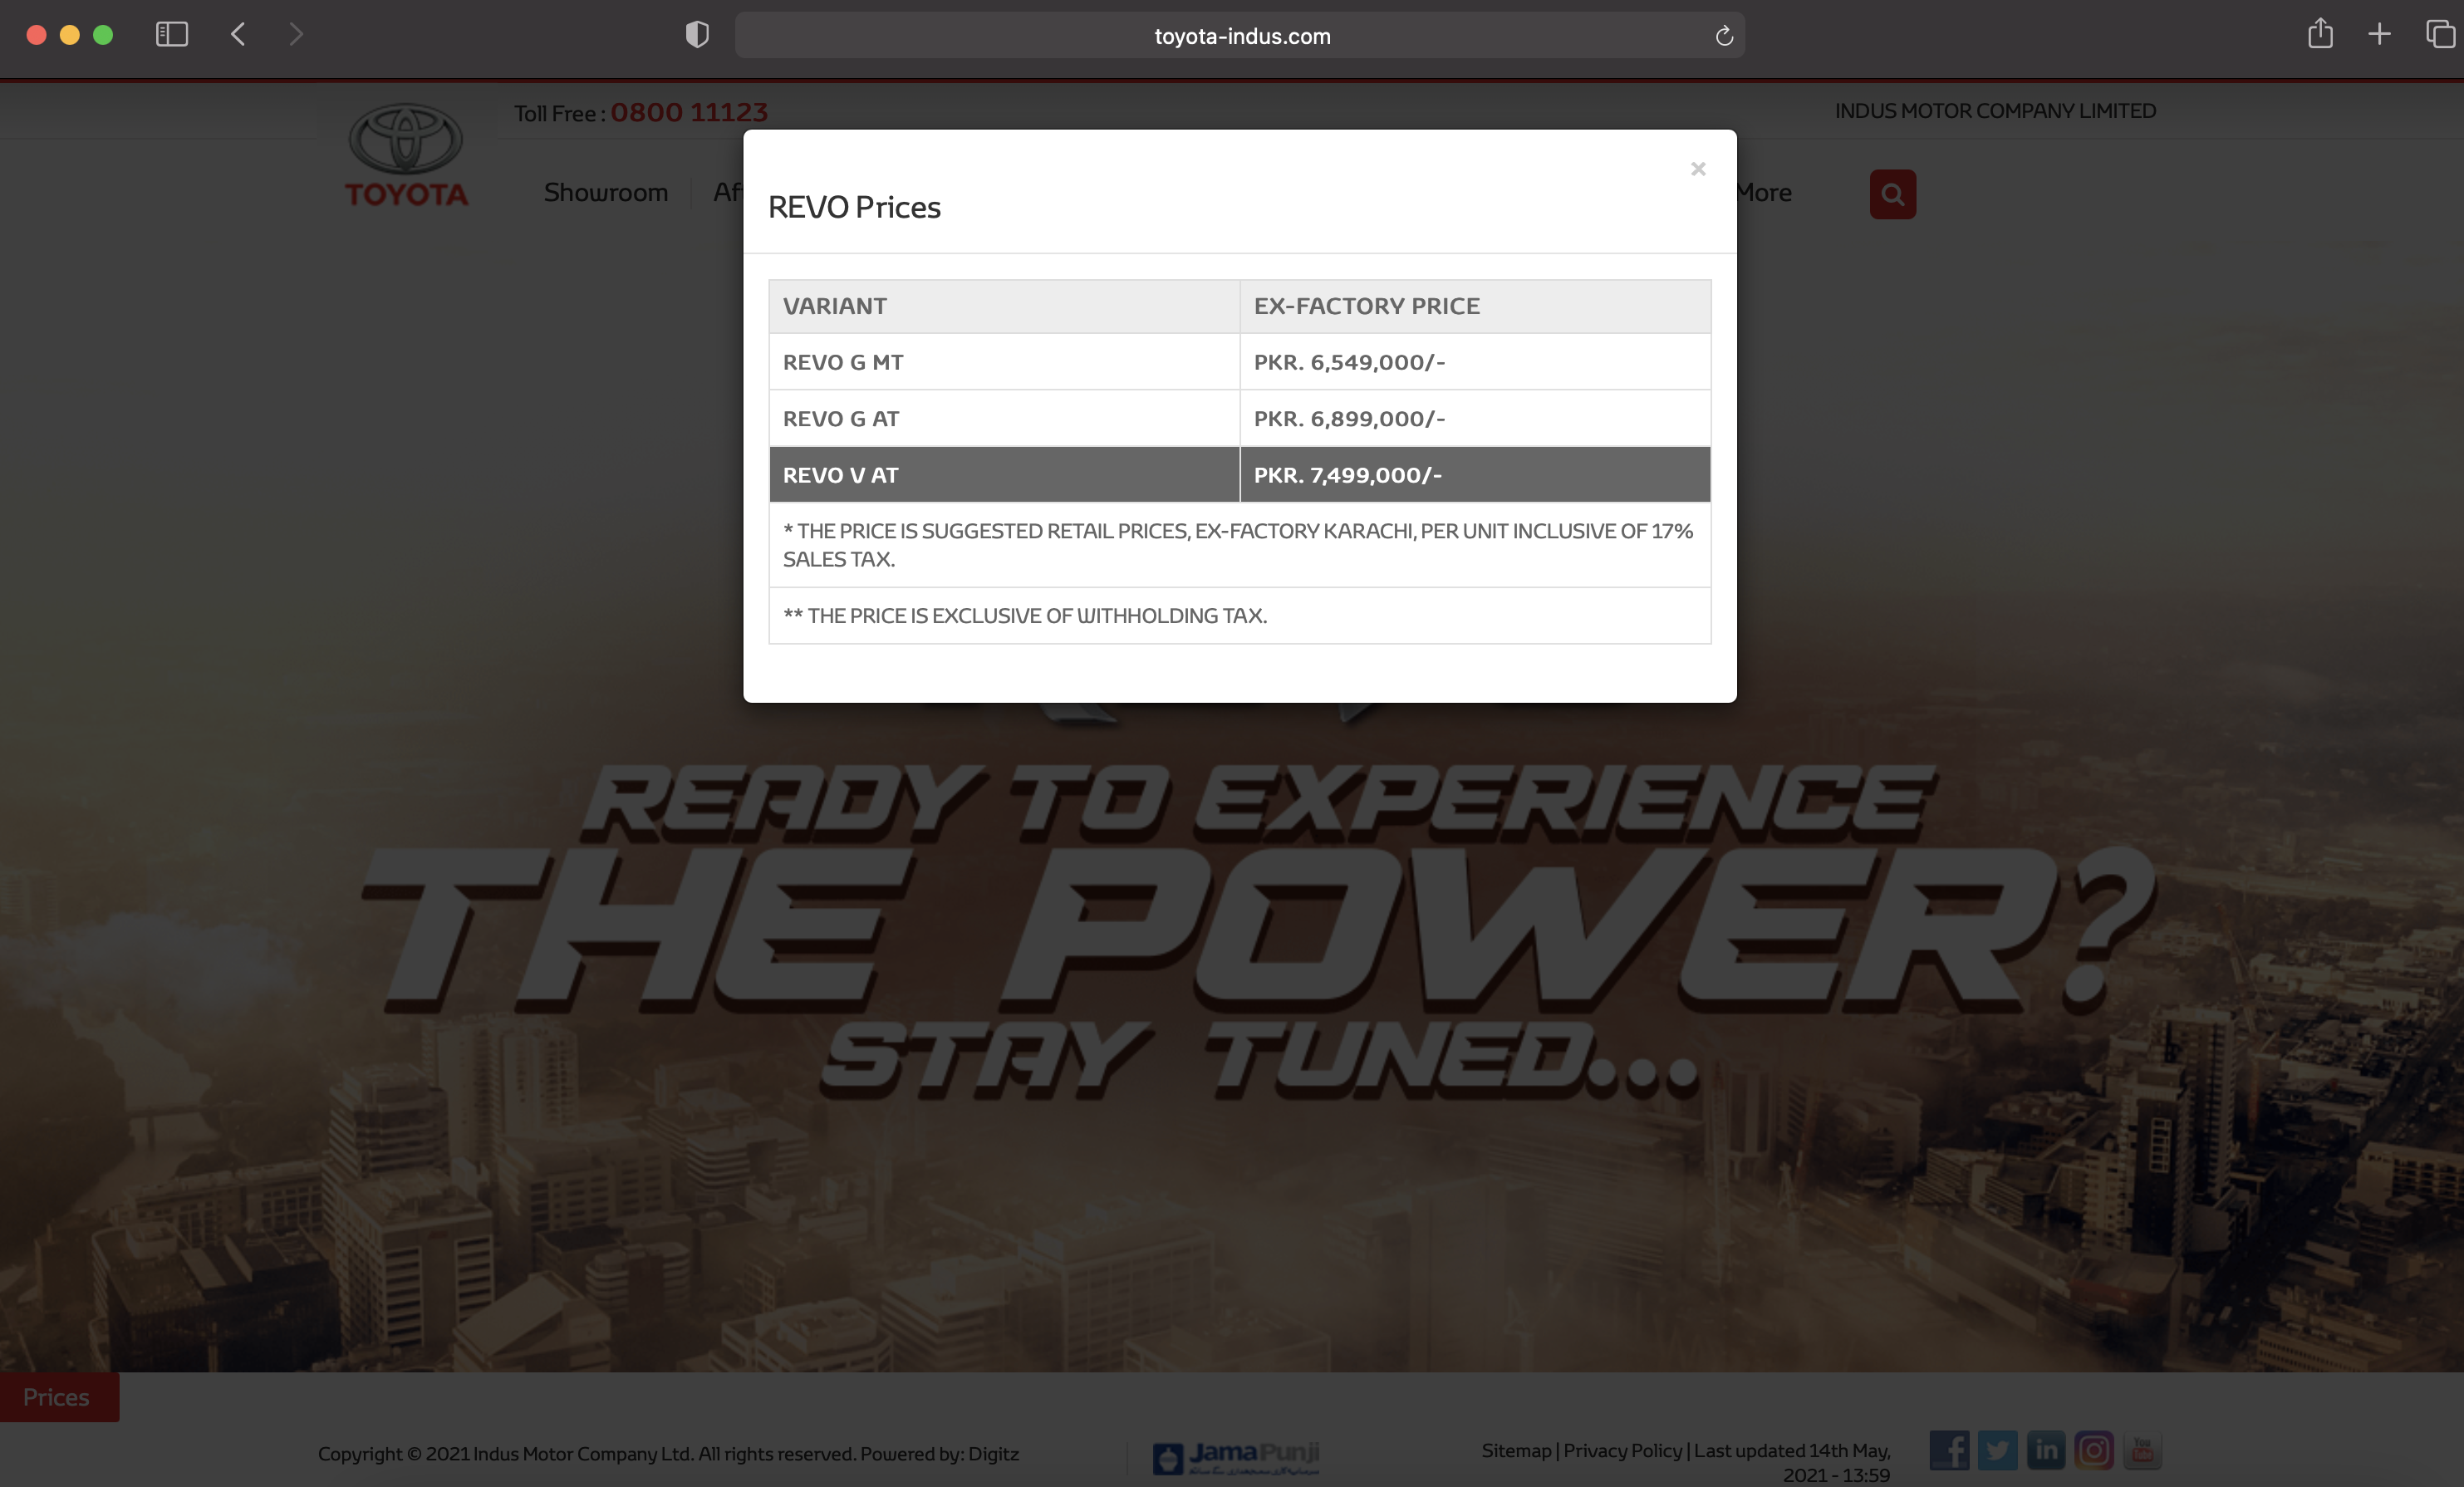Go back to previous page
The height and width of the screenshot is (1487, 2464).
click(x=238, y=34)
